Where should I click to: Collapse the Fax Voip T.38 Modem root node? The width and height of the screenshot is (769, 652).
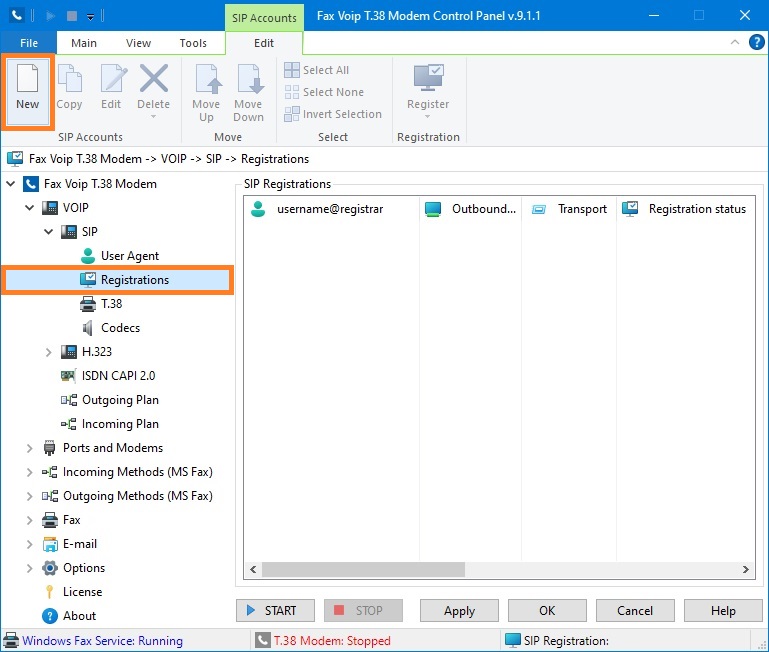click(11, 184)
